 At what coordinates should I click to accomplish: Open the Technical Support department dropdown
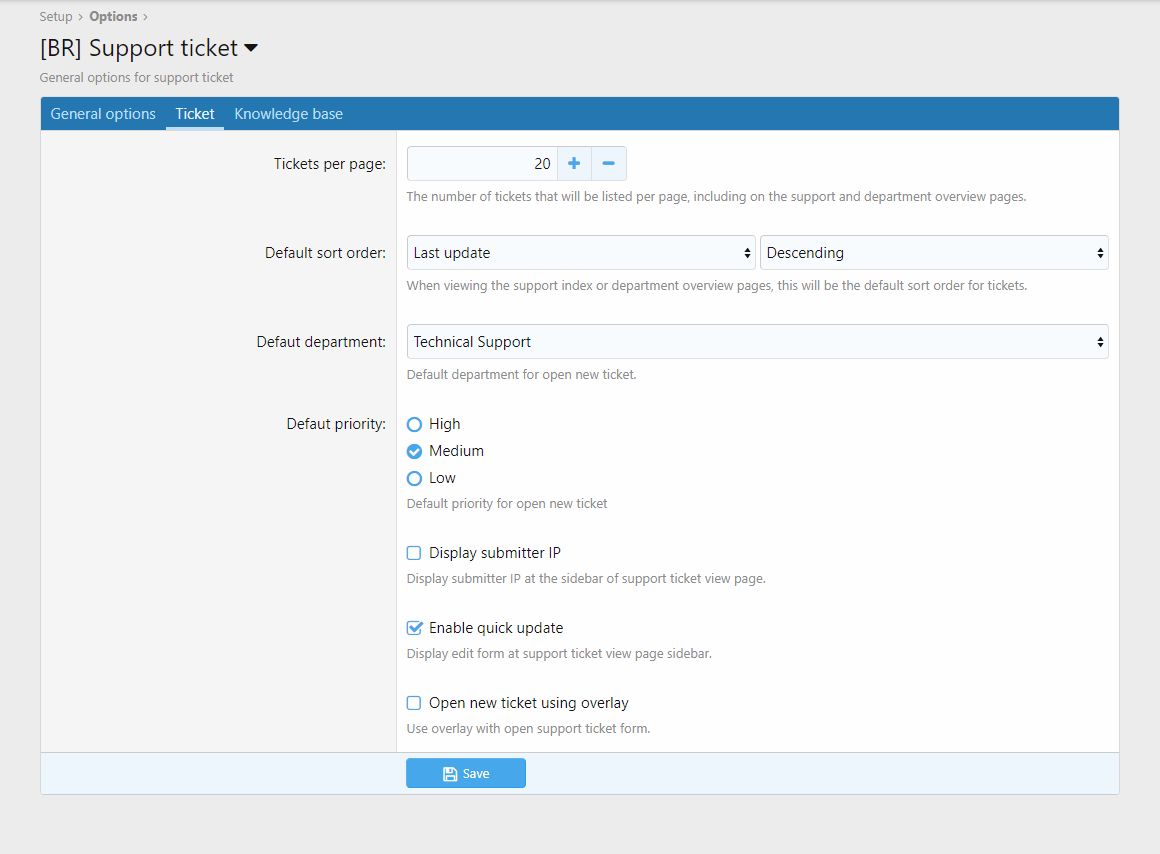(x=757, y=342)
